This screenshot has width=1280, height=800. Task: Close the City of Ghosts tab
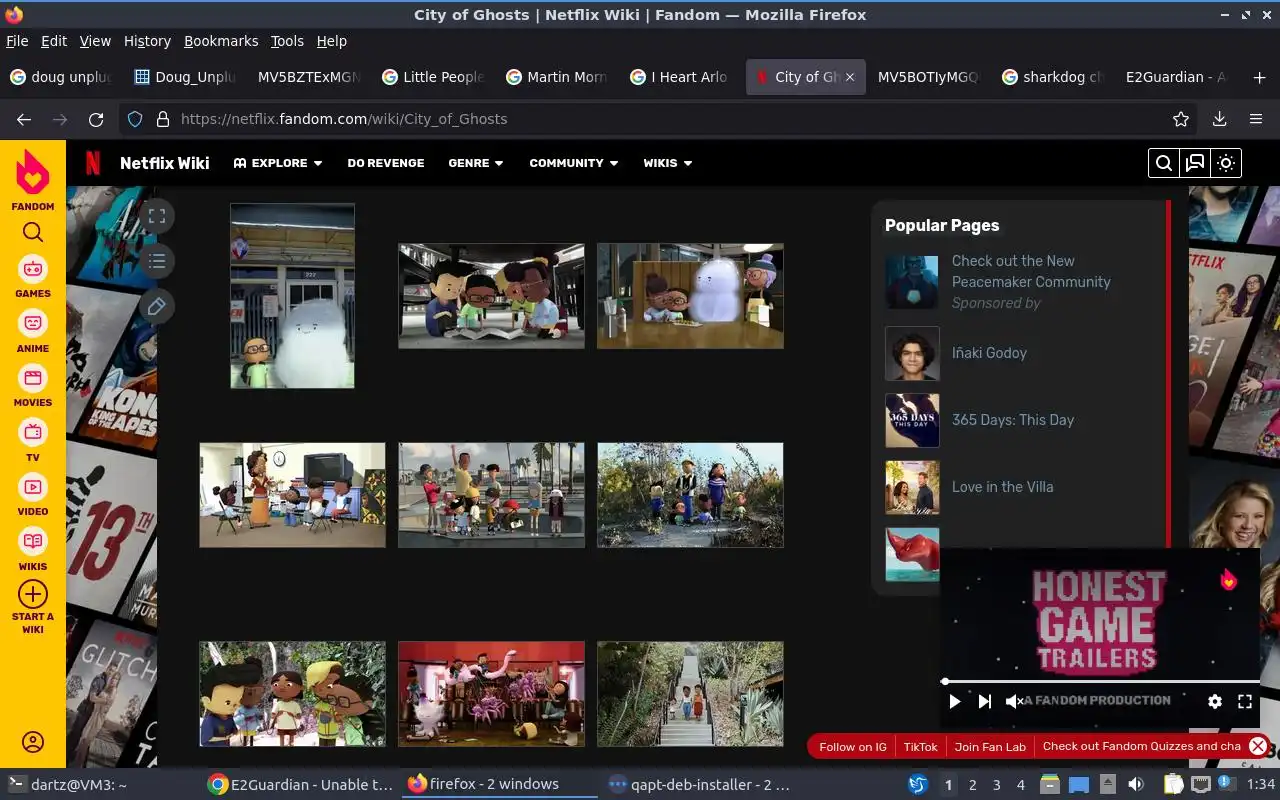click(850, 77)
